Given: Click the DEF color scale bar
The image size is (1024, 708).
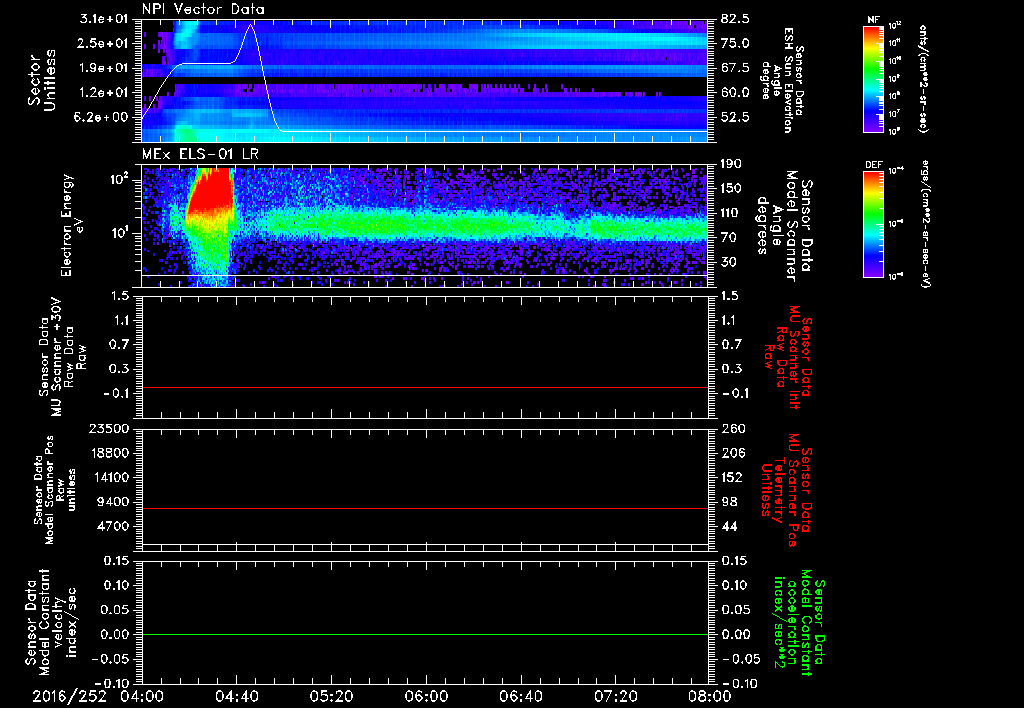Looking at the screenshot, I should coord(874,224).
